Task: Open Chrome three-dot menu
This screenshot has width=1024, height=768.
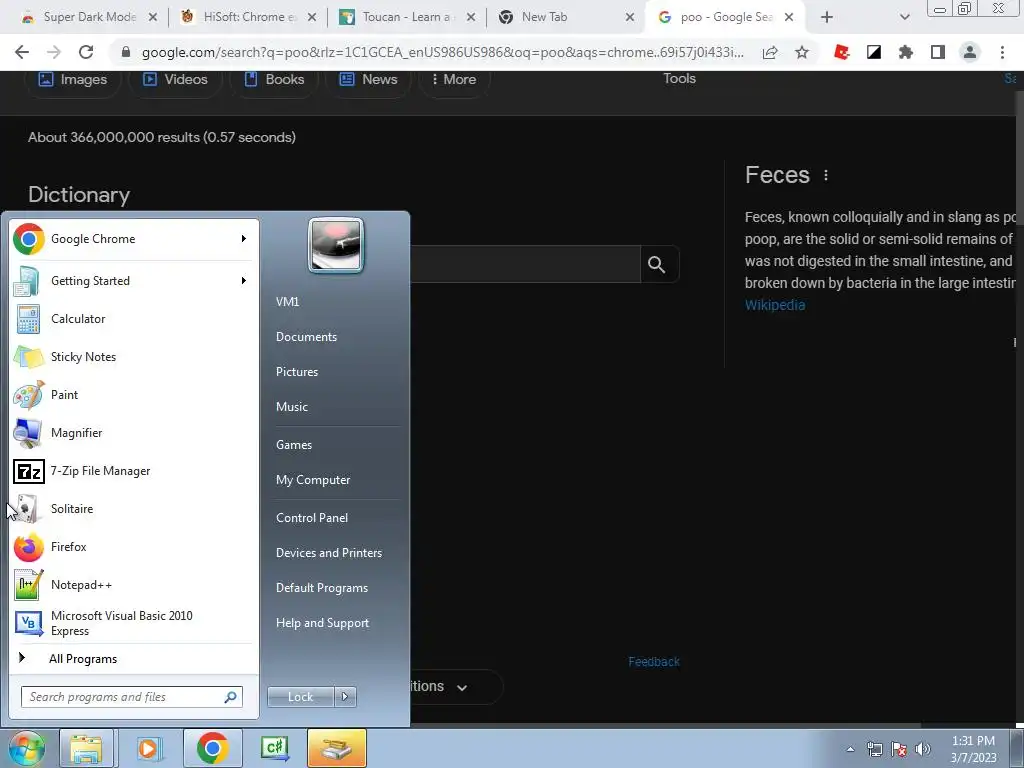Action: pos(1002,52)
